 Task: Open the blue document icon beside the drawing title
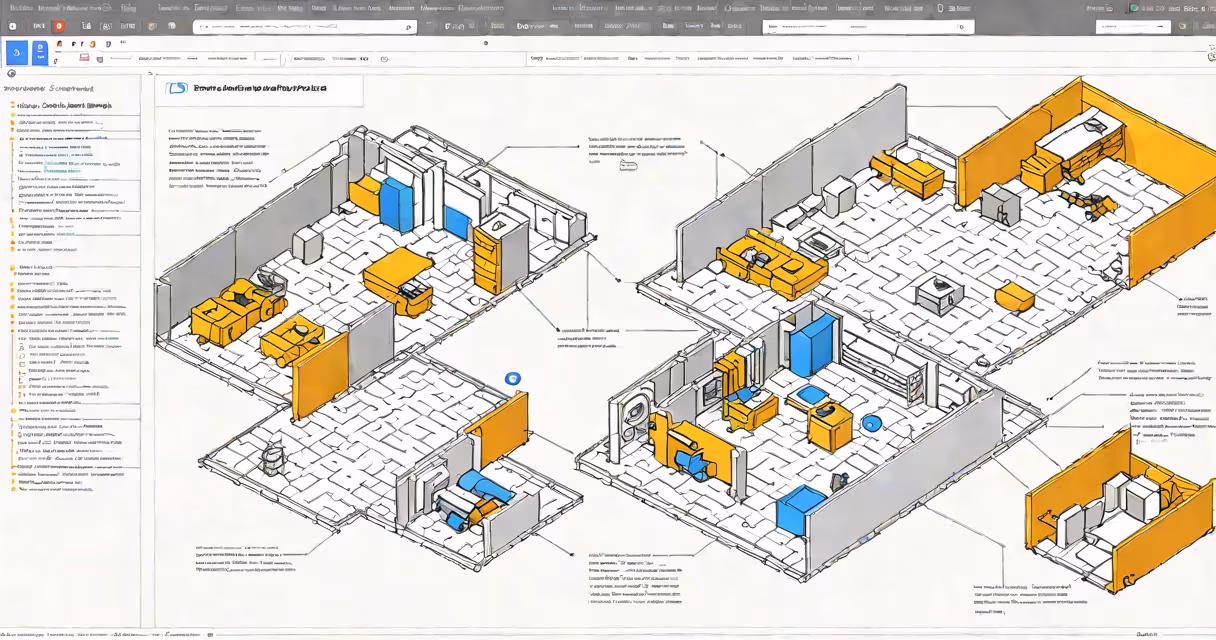176,89
